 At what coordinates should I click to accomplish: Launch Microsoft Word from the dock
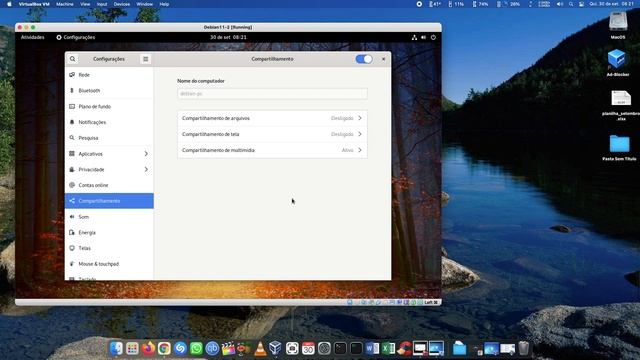coord(372,348)
